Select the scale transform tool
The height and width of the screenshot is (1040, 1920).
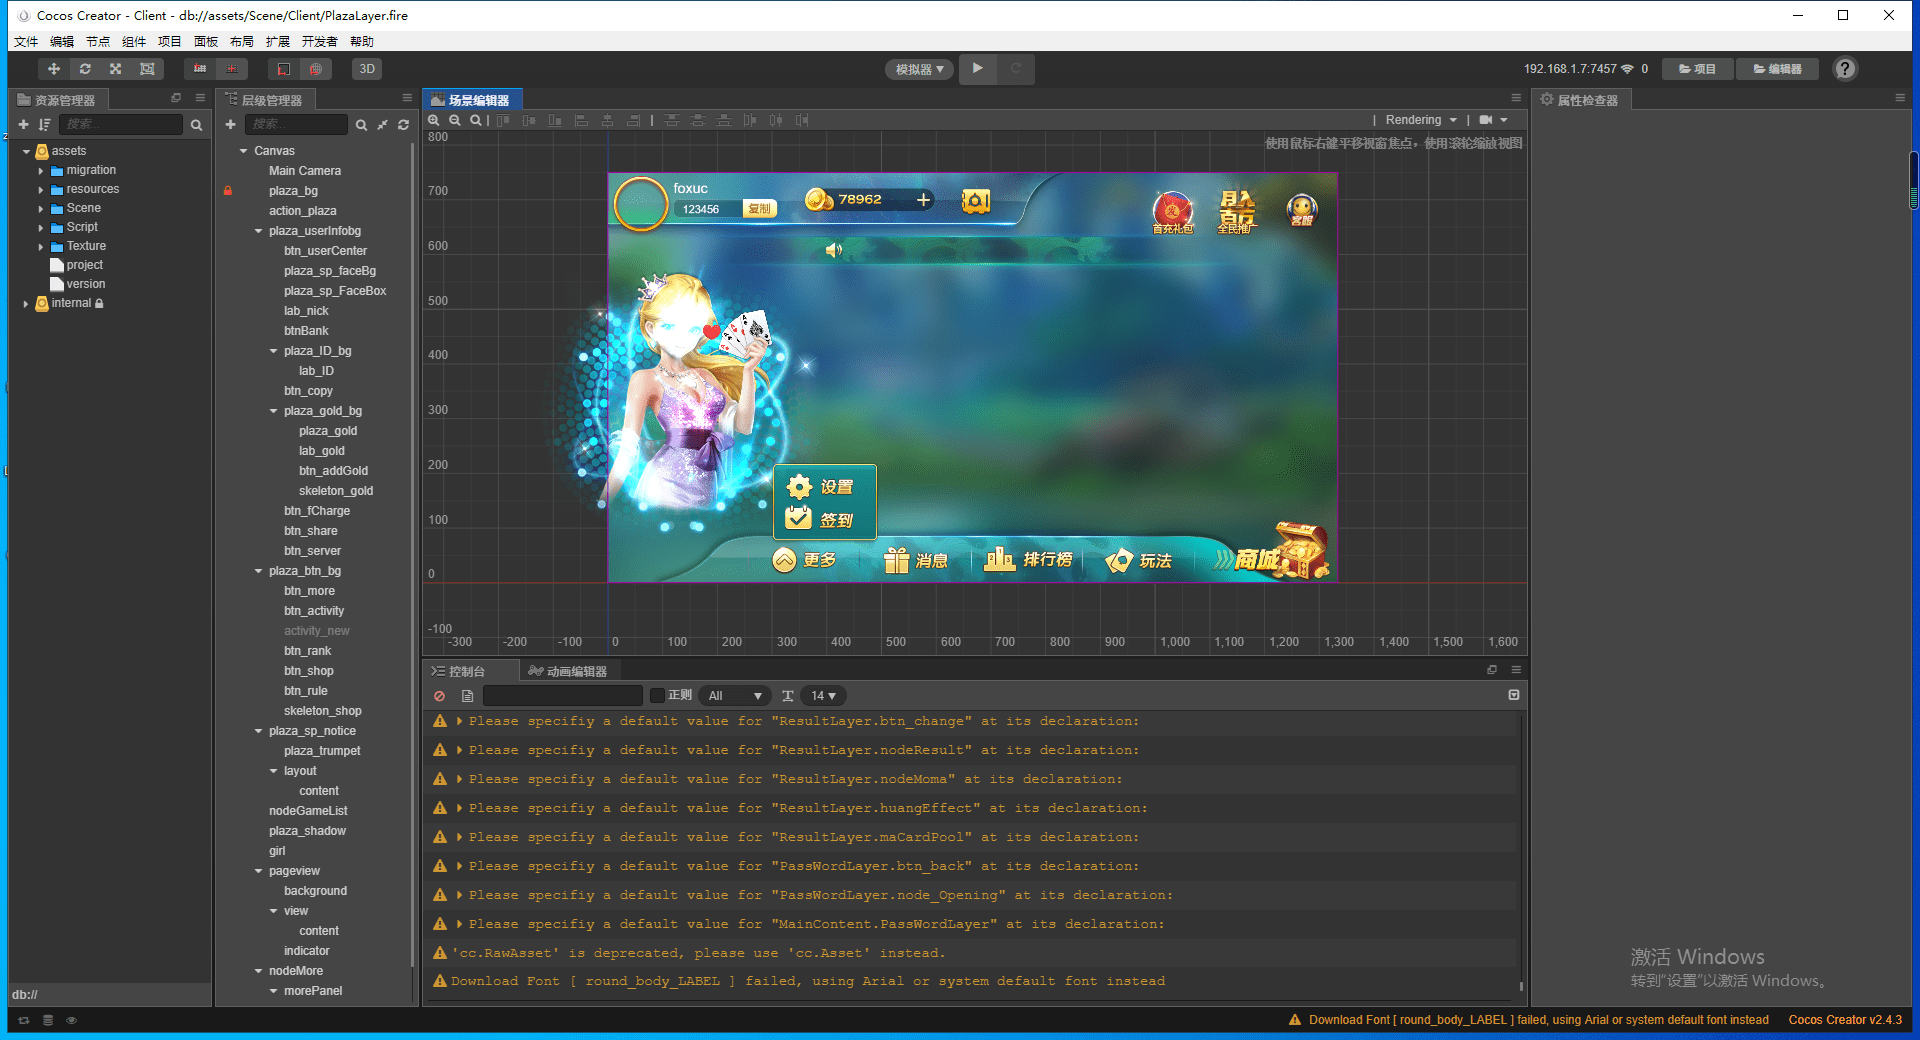coord(116,69)
